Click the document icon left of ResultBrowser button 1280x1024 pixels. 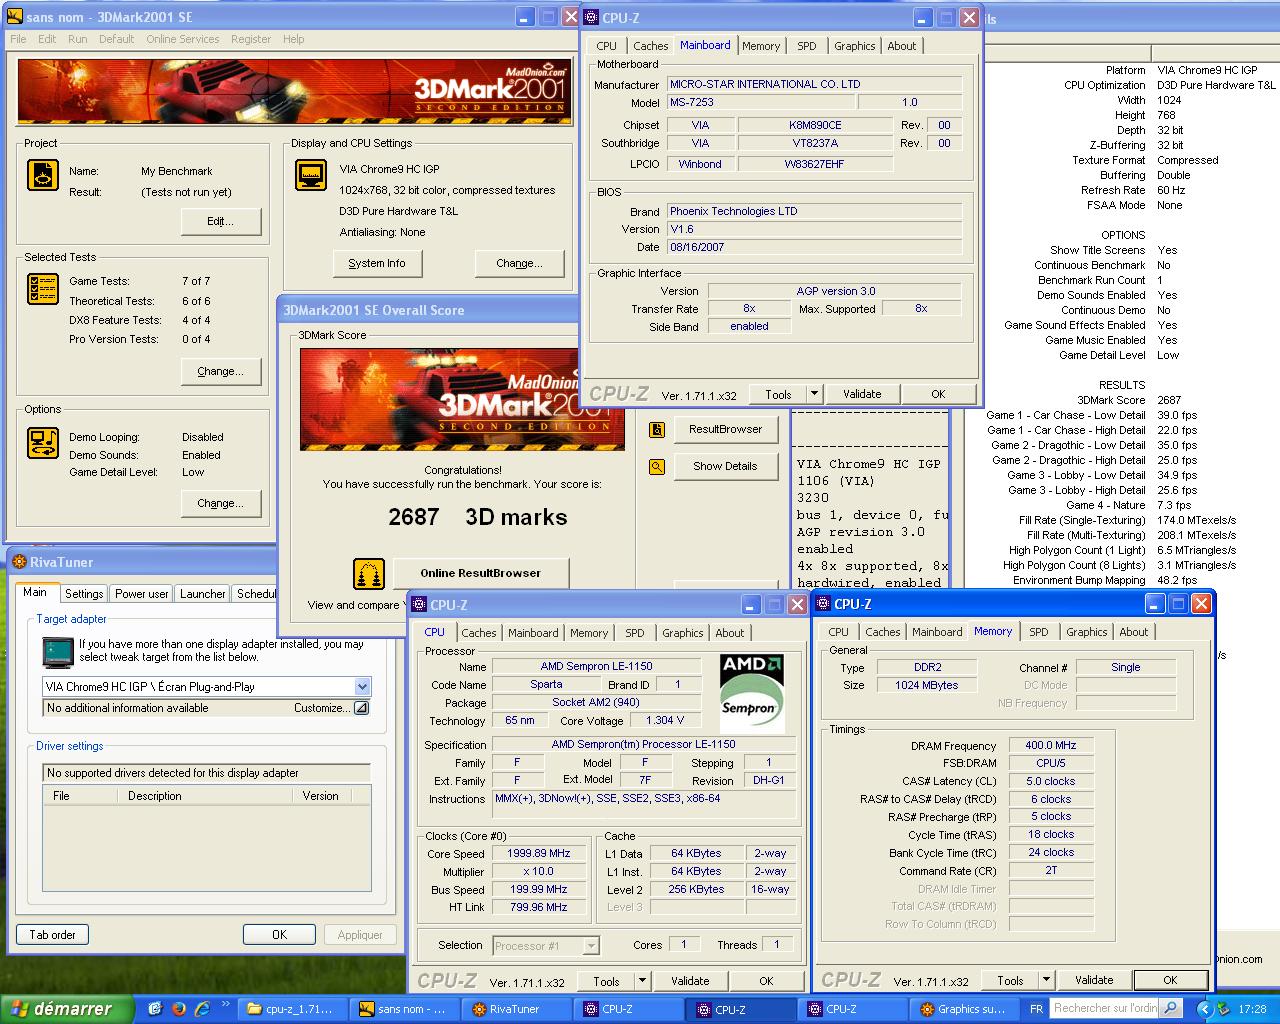tap(657, 430)
